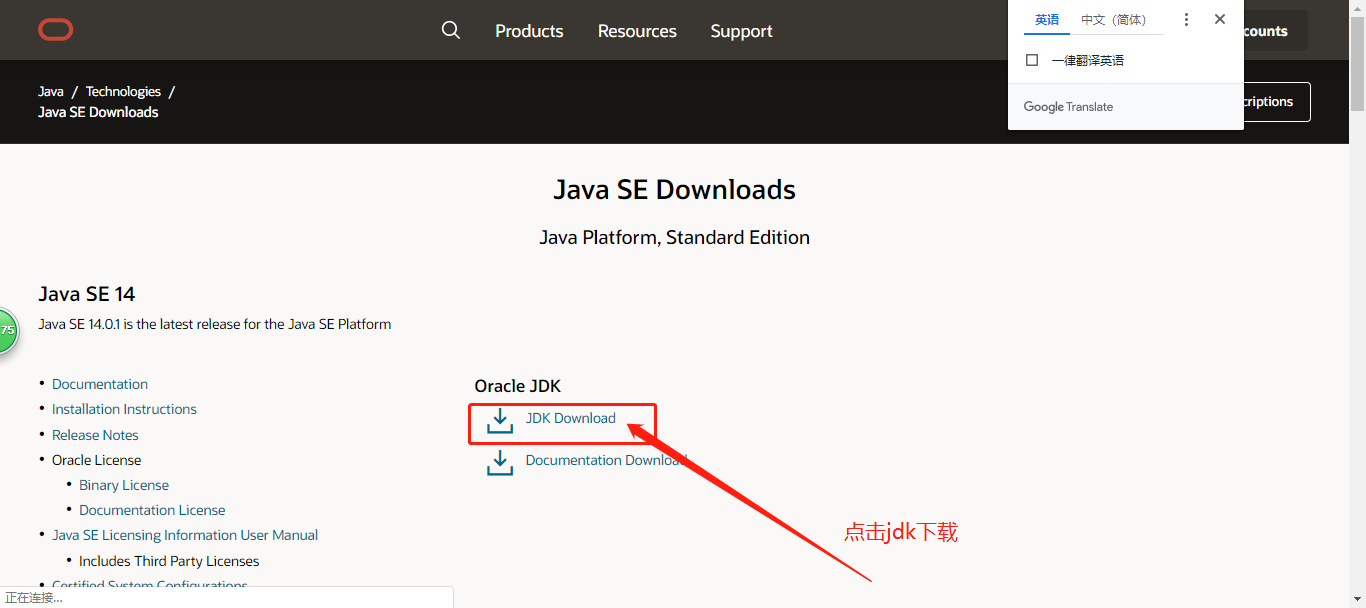Open Java SE Licensing Information User Manual
The width and height of the screenshot is (1366, 608).
pyautogui.click(x=185, y=535)
